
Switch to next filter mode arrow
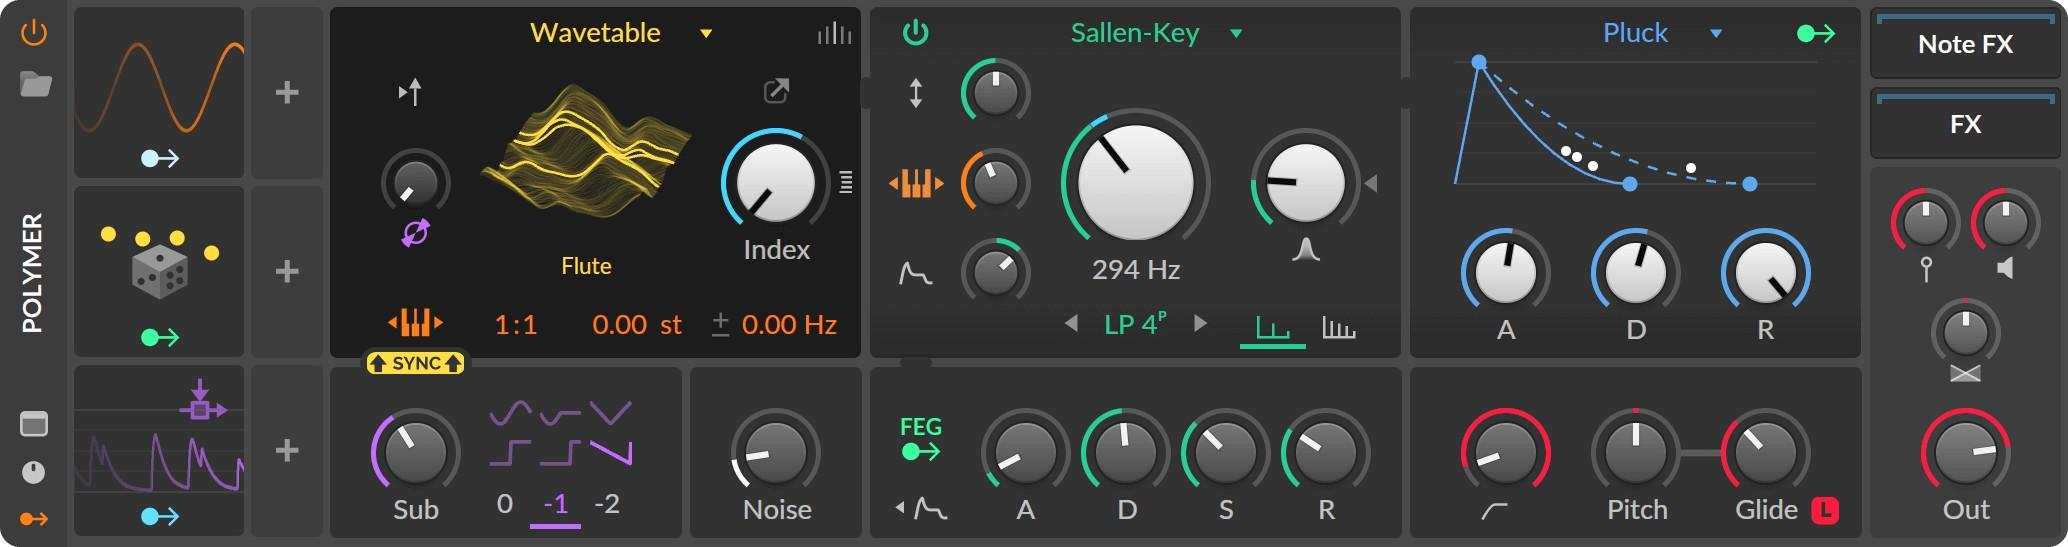point(1200,323)
